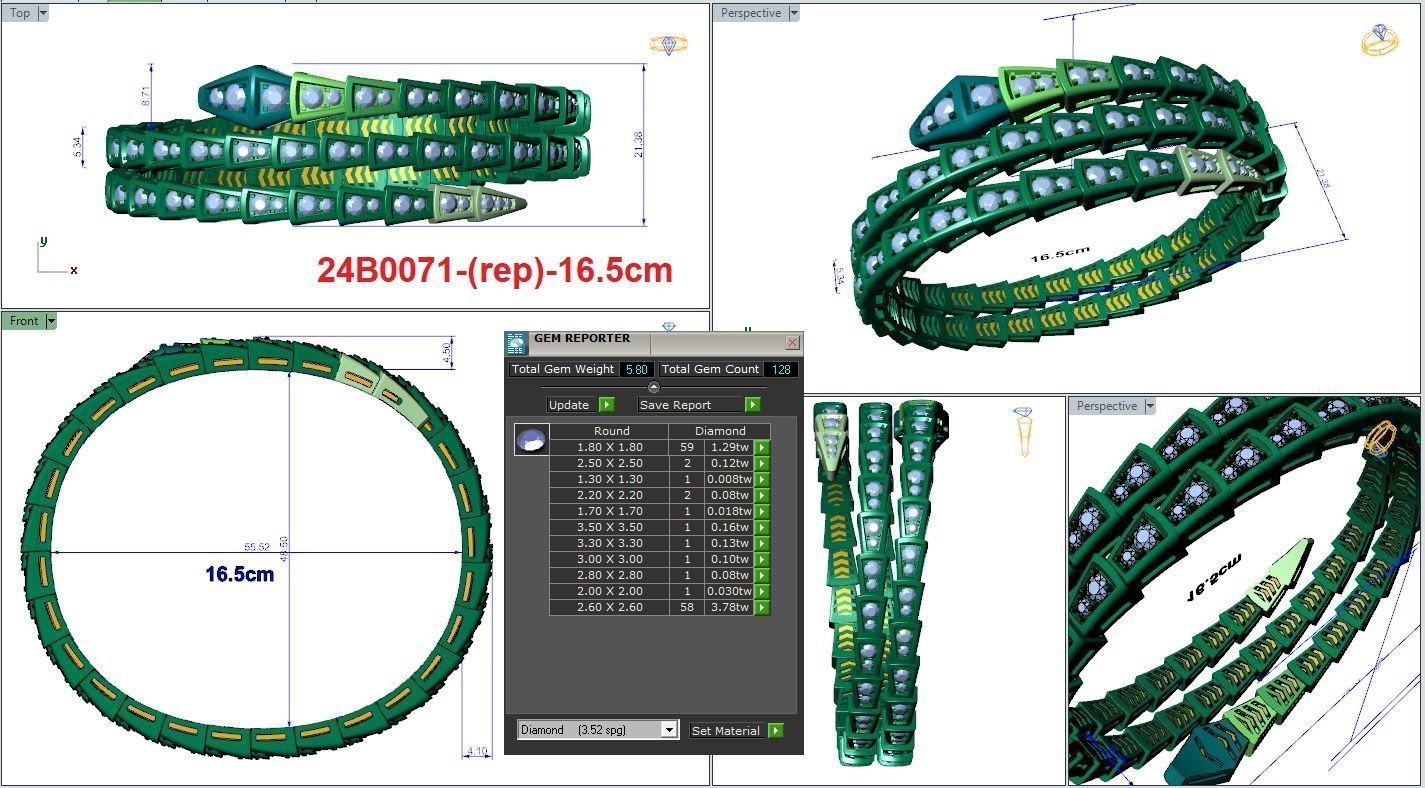1425x788 pixels.
Task: Click the Save Report green arrow
Action: [752, 405]
